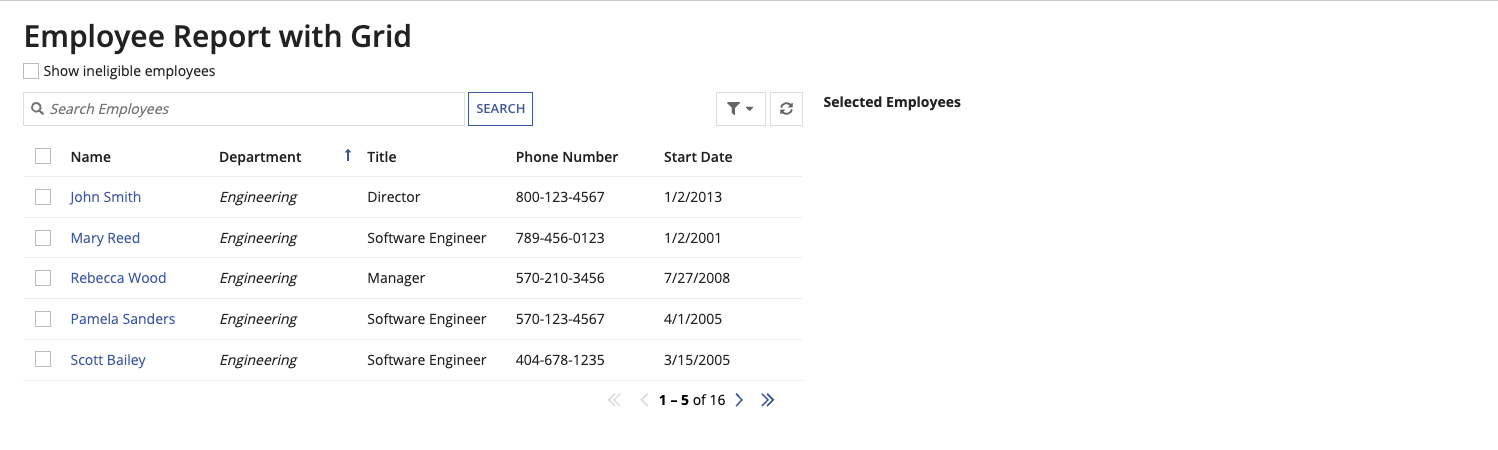The width and height of the screenshot is (1498, 450).
Task: Jump to first page of employees
Action: coord(615,400)
